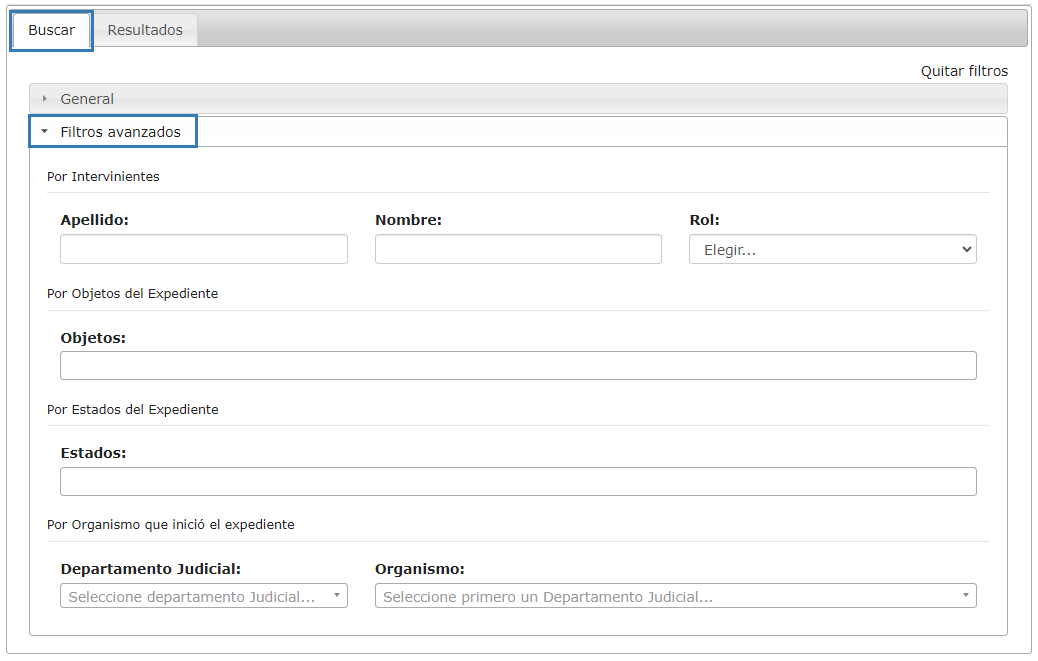Click the "Apellido:" label text
Screen dimensions: 1038x661
(x=94, y=220)
